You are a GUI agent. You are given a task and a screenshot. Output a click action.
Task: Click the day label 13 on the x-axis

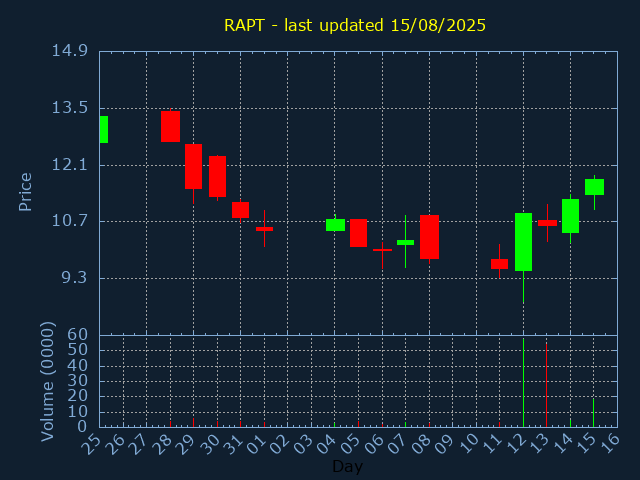coord(539,443)
